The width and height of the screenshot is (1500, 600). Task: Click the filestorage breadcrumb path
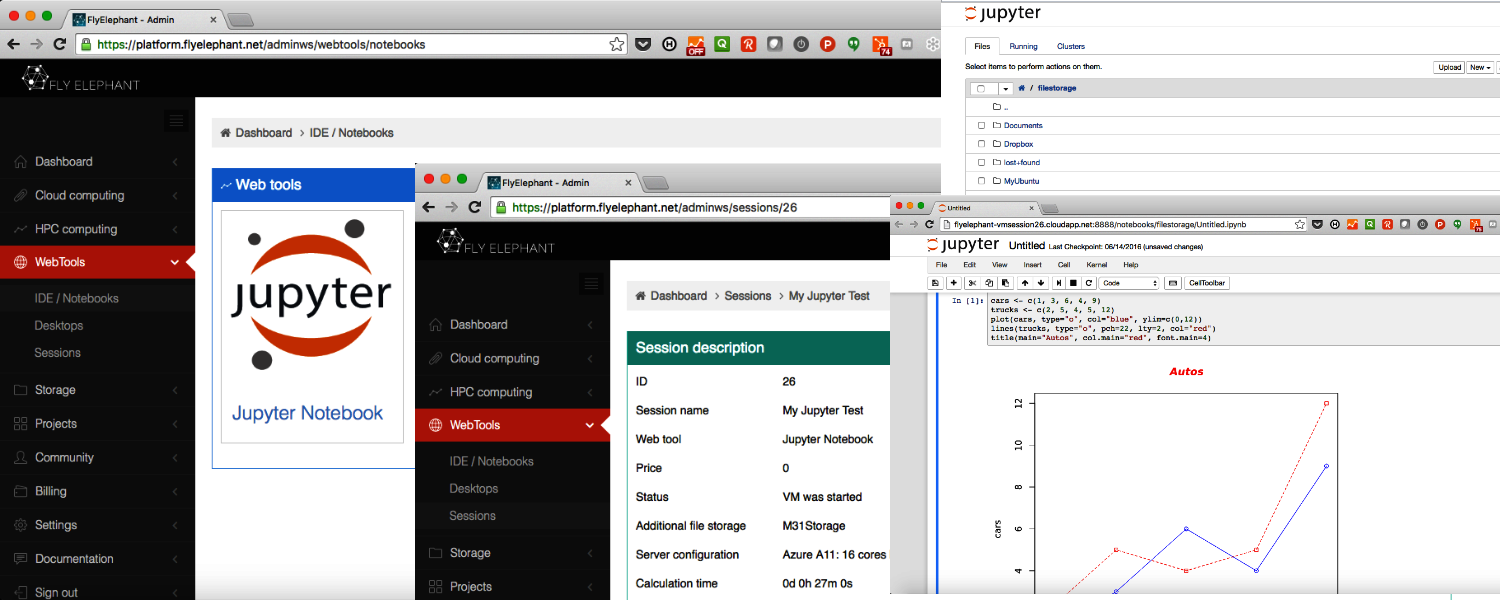[x=1057, y=88]
